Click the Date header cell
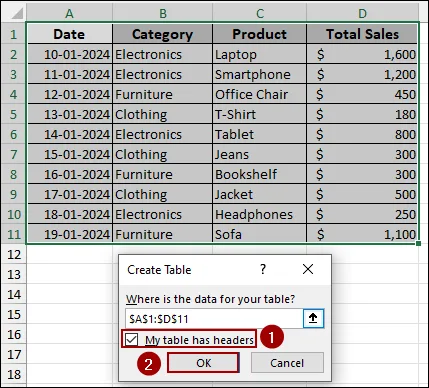 (70, 34)
